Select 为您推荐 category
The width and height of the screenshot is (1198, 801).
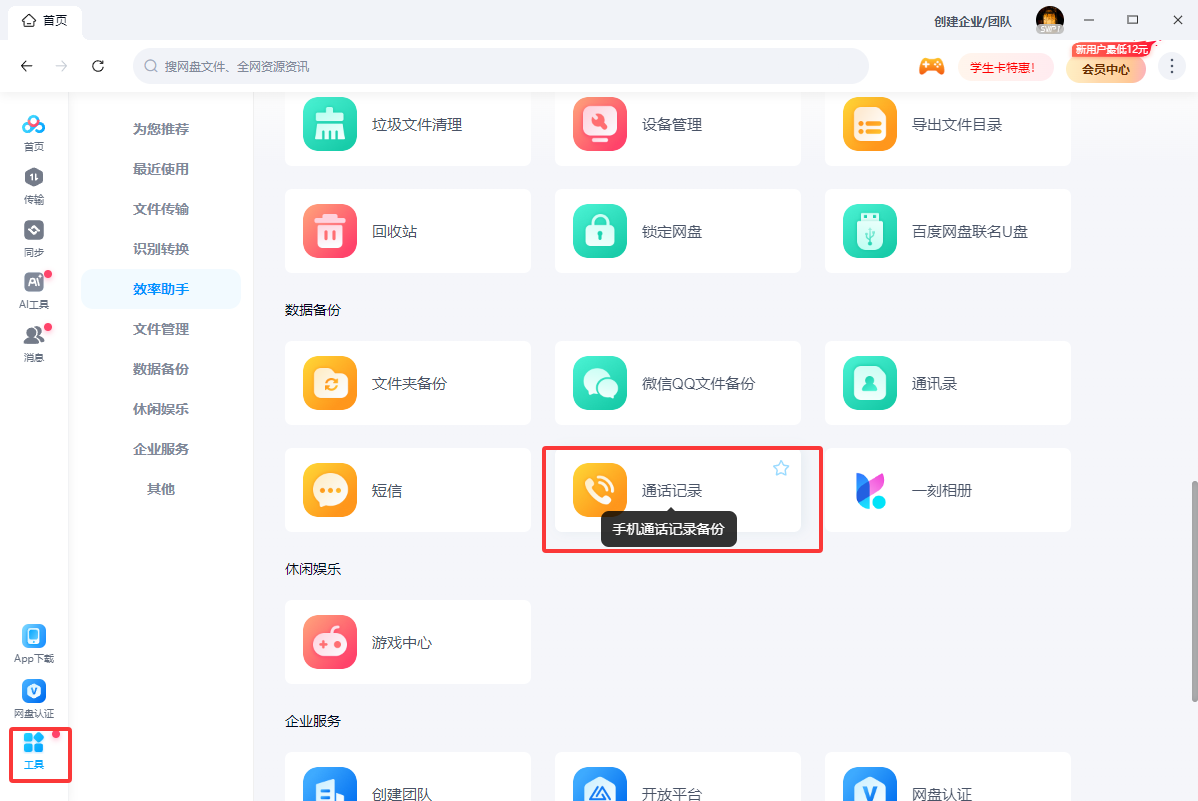pyautogui.click(x=160, y=129)
